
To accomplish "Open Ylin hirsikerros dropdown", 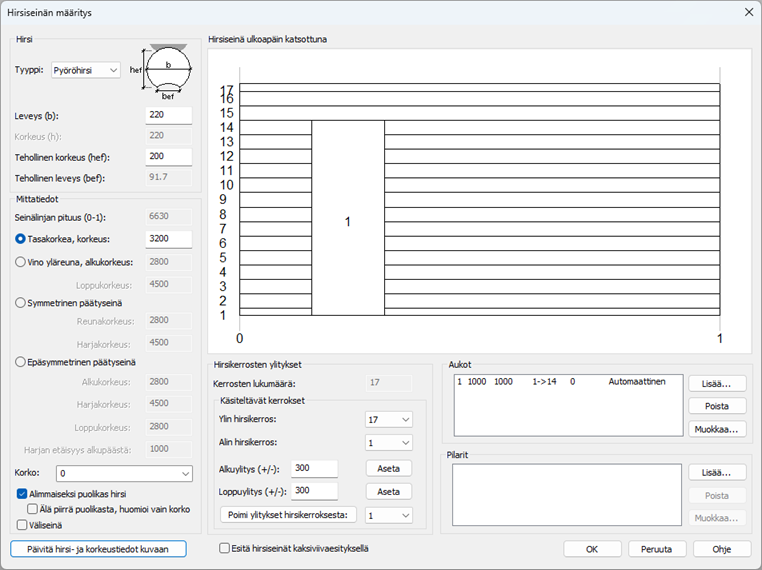I will point(389,420).
